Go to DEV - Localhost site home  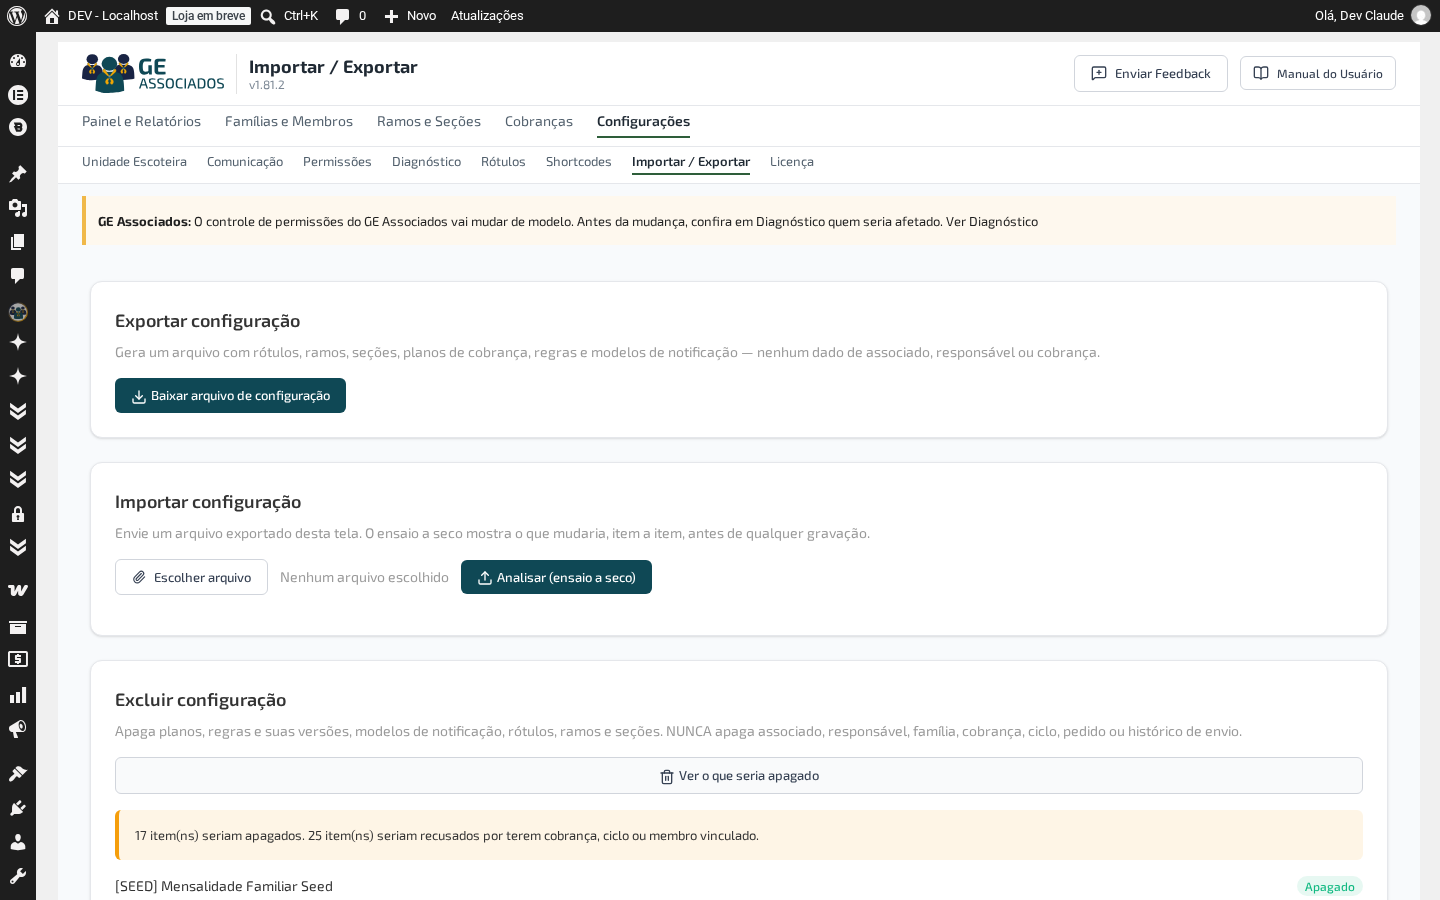coord(101,16)
